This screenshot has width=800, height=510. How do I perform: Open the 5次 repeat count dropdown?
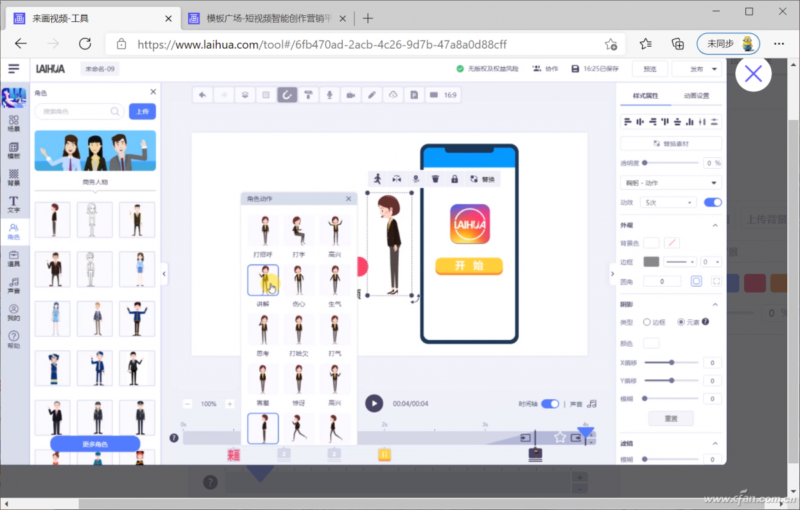[x=670, y=202]
